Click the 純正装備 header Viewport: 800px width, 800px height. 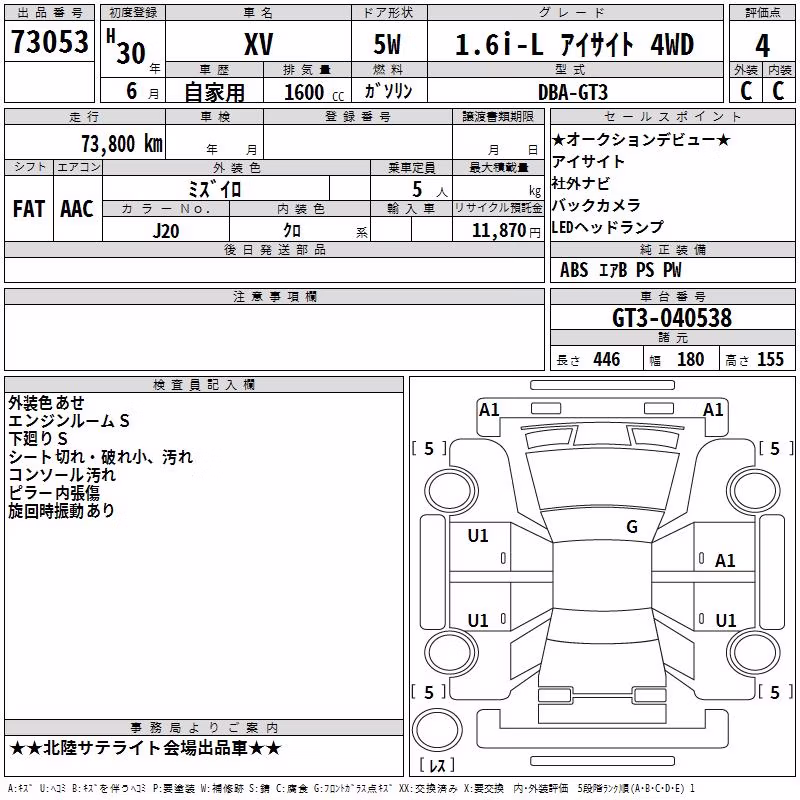[672, 249]
